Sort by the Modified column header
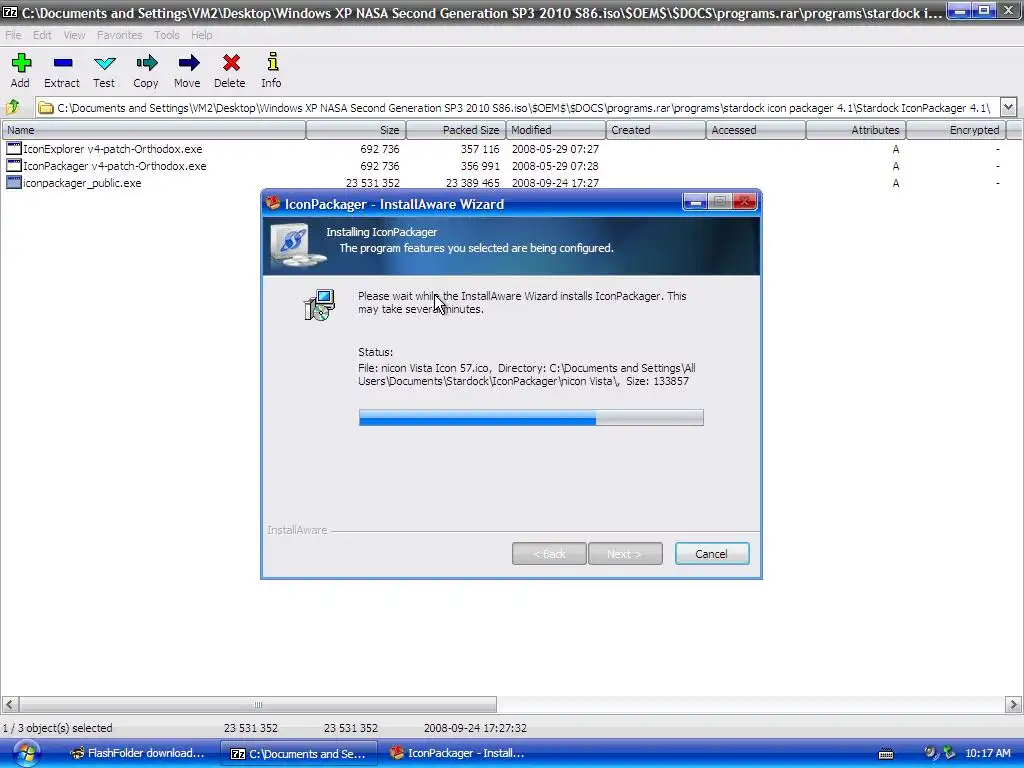Image resolution: width=1024 pixels, height=768 pixels. [556, 130]
